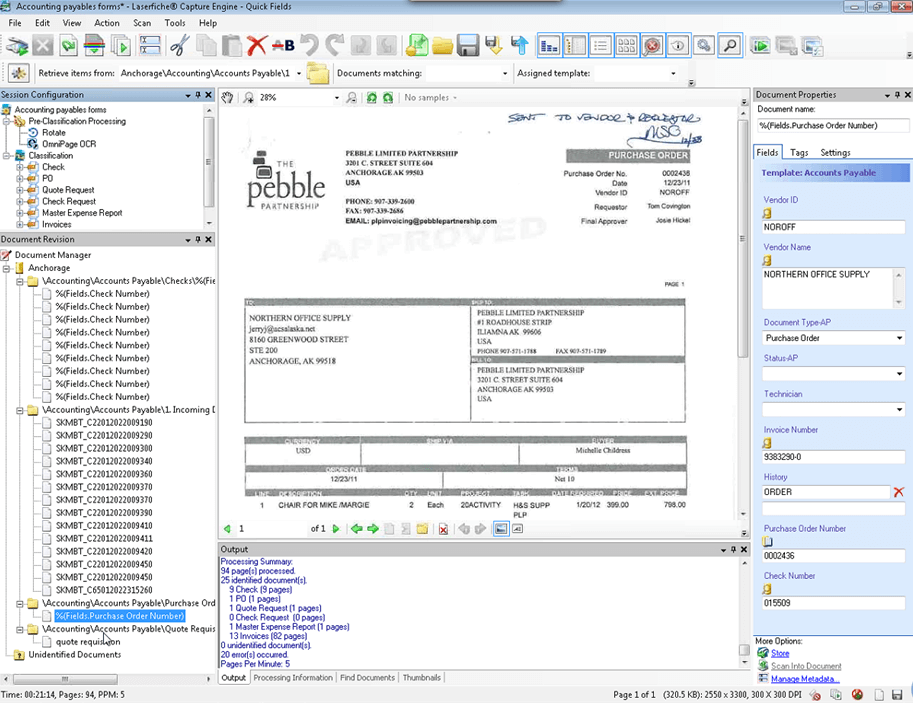Click the green arrow page refresh icon
913x703 pixels.
69,45
